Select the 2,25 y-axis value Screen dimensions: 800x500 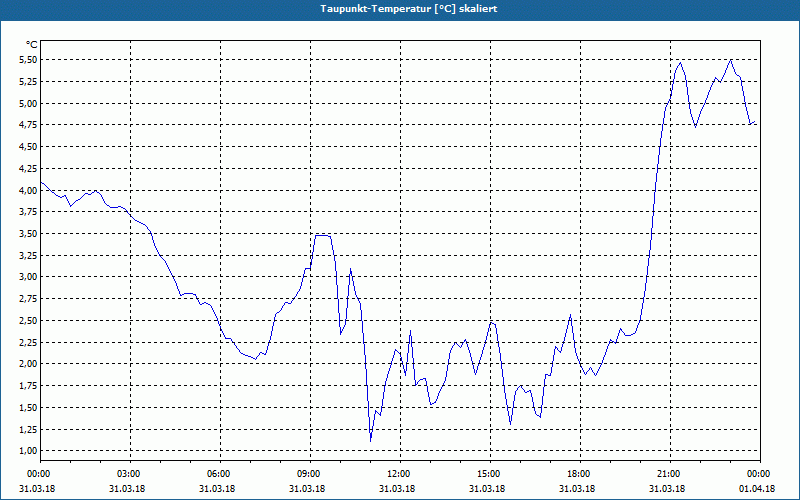tap(28, 342)
